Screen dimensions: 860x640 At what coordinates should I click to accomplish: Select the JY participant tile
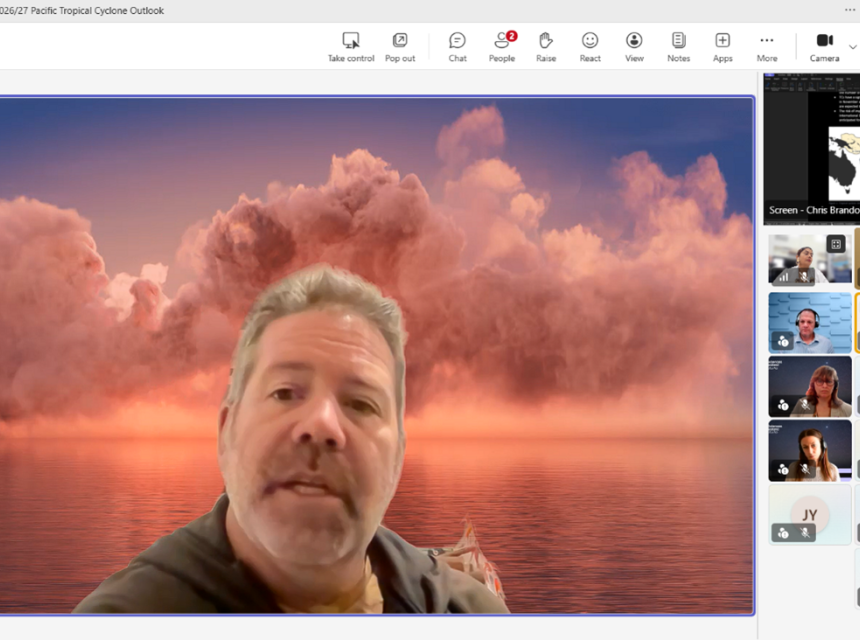(x=810, y=514)
